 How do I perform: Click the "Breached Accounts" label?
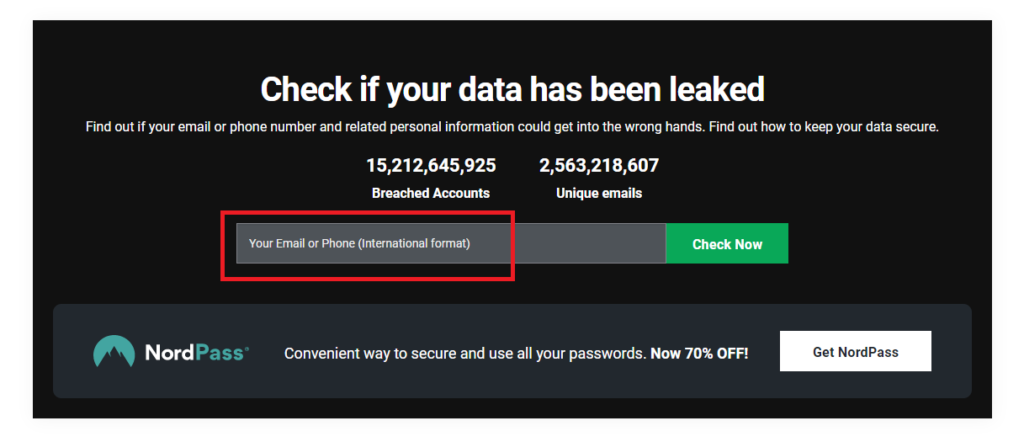pyautogui.click(x=430, y=193)
